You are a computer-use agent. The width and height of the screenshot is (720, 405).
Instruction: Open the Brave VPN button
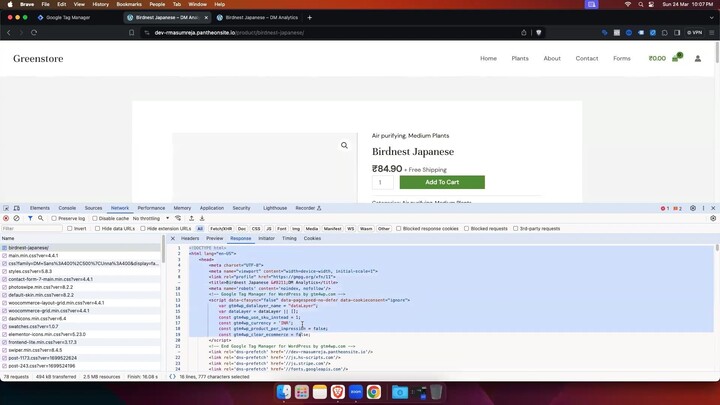coord(695,33)
